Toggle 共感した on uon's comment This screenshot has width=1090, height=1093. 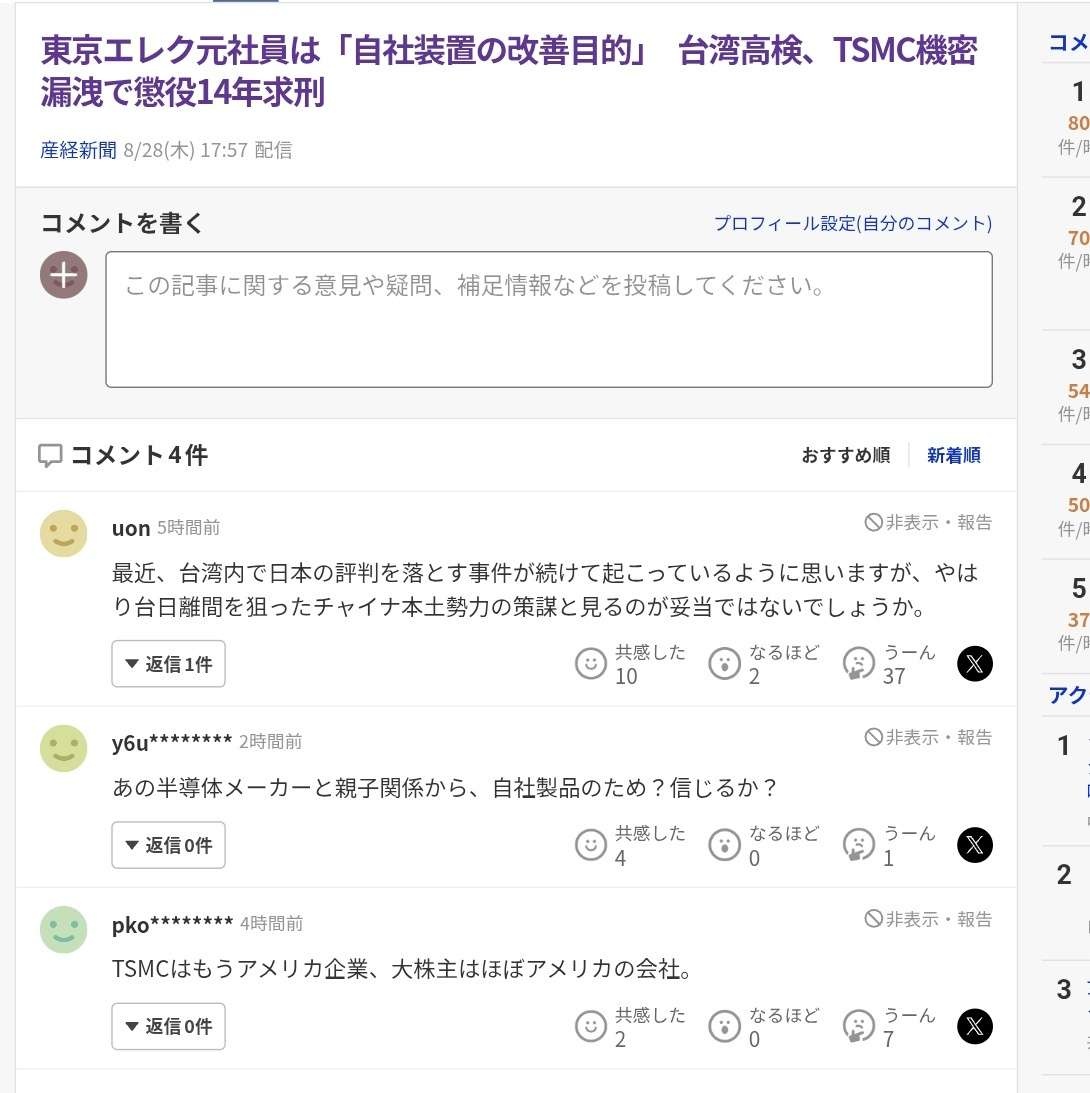click(x=591, y=664)
